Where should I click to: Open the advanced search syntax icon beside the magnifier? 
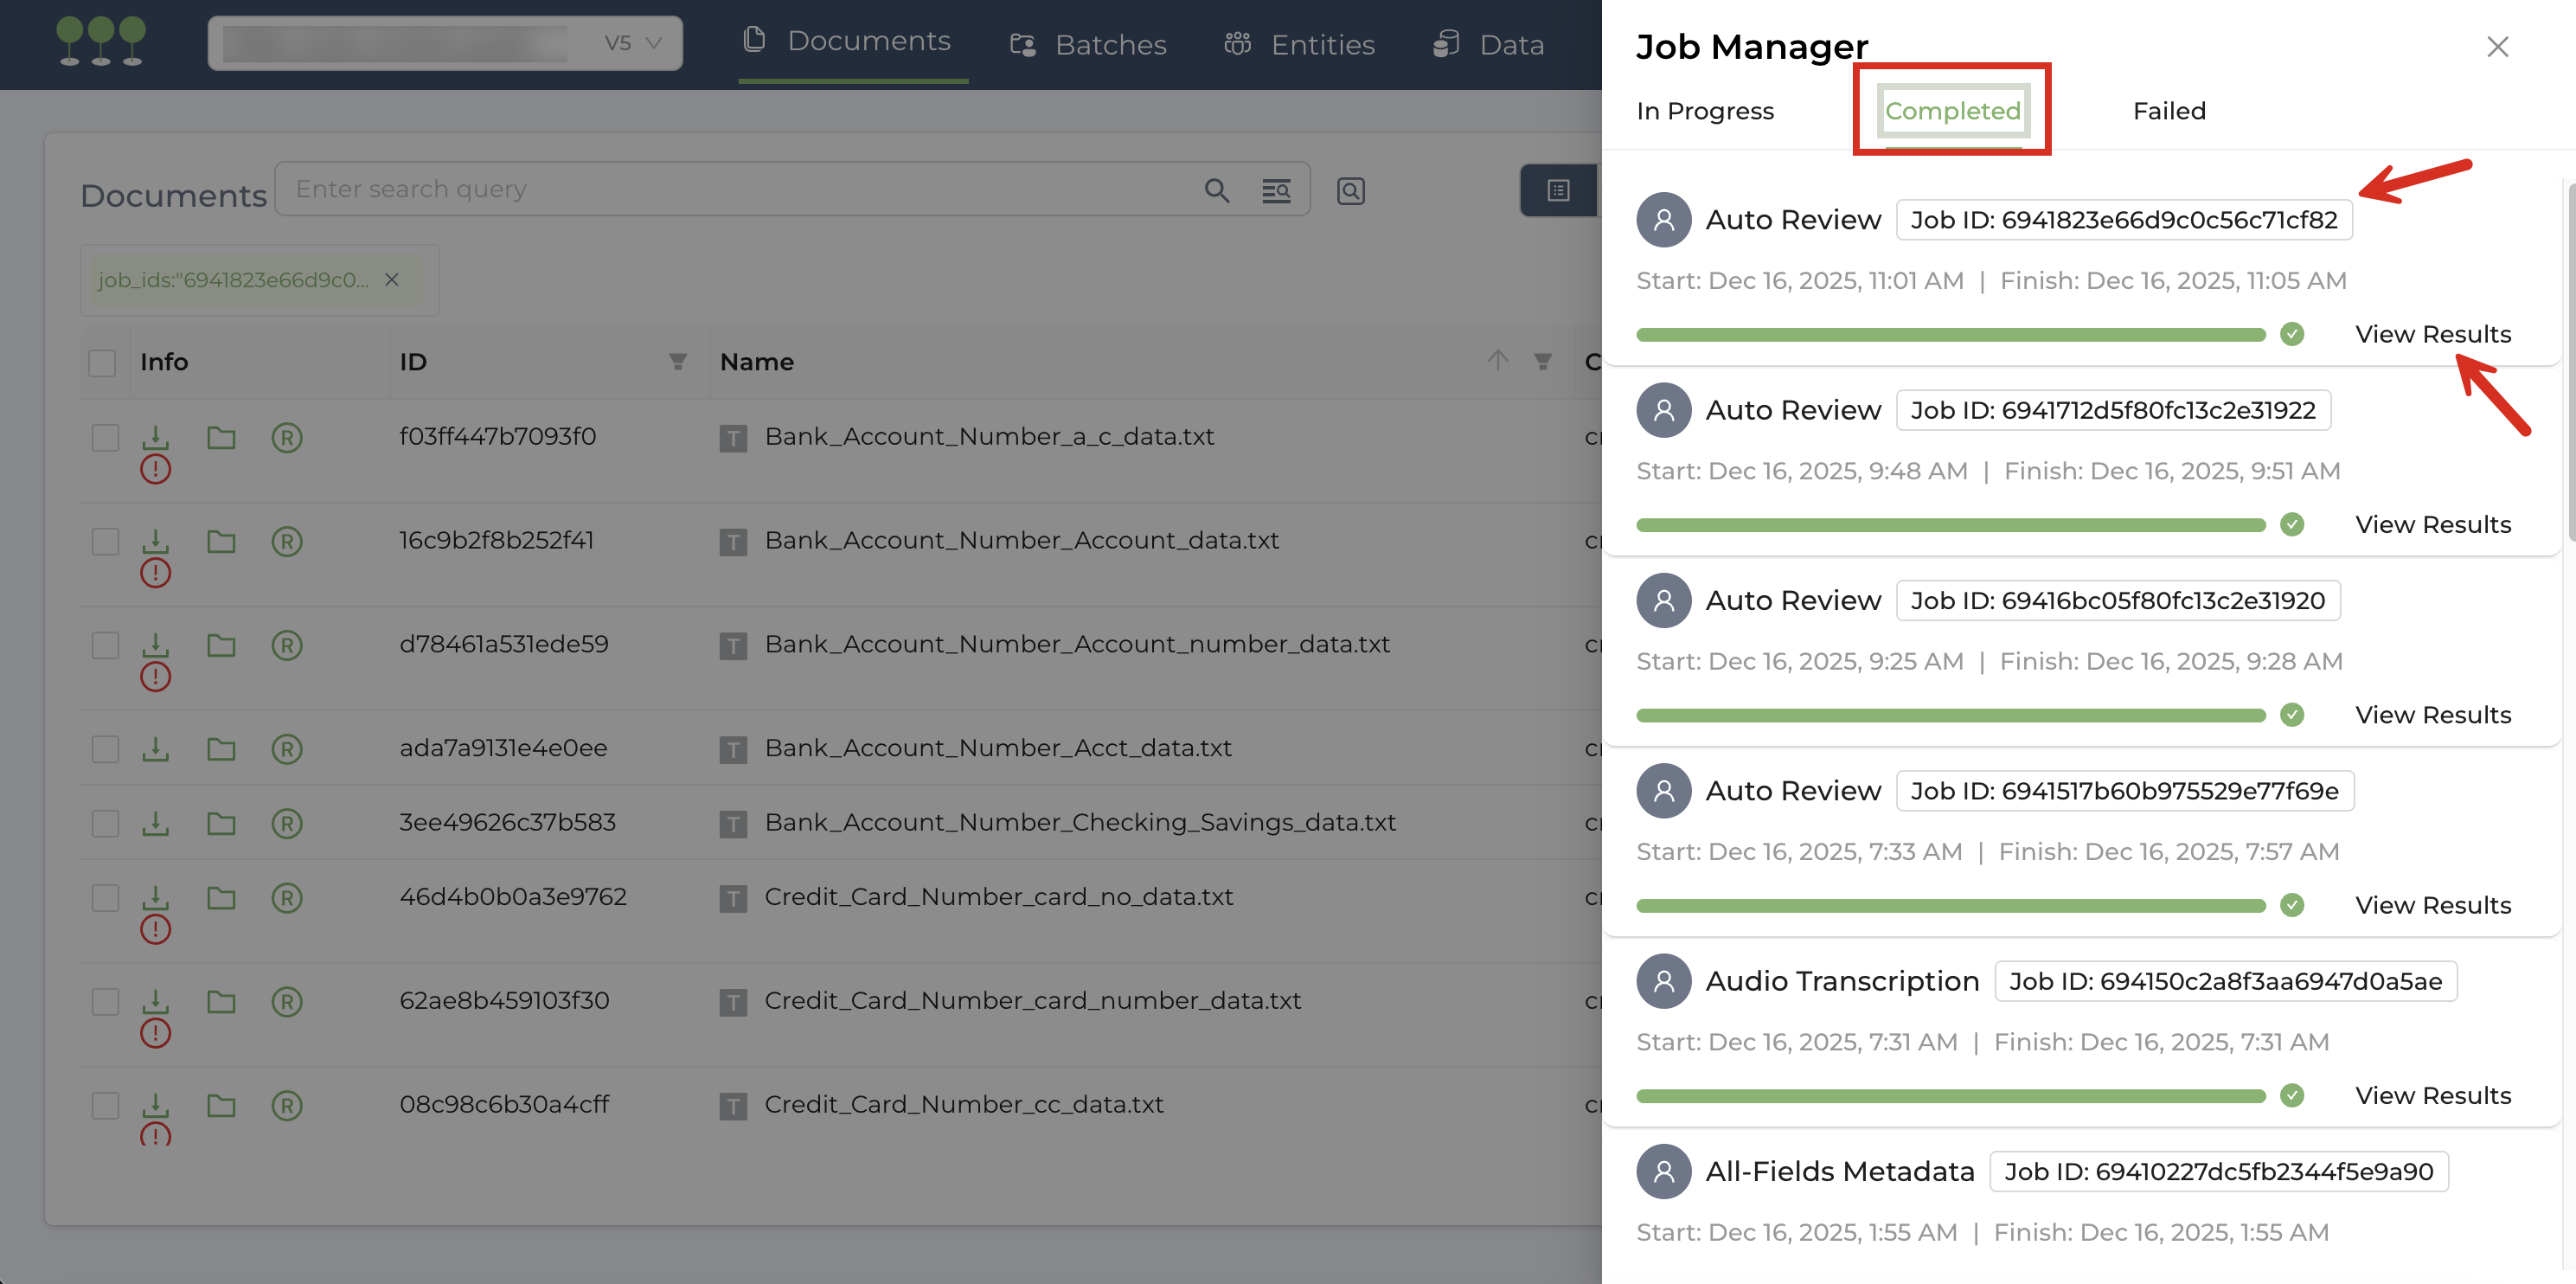[1277, 189]
